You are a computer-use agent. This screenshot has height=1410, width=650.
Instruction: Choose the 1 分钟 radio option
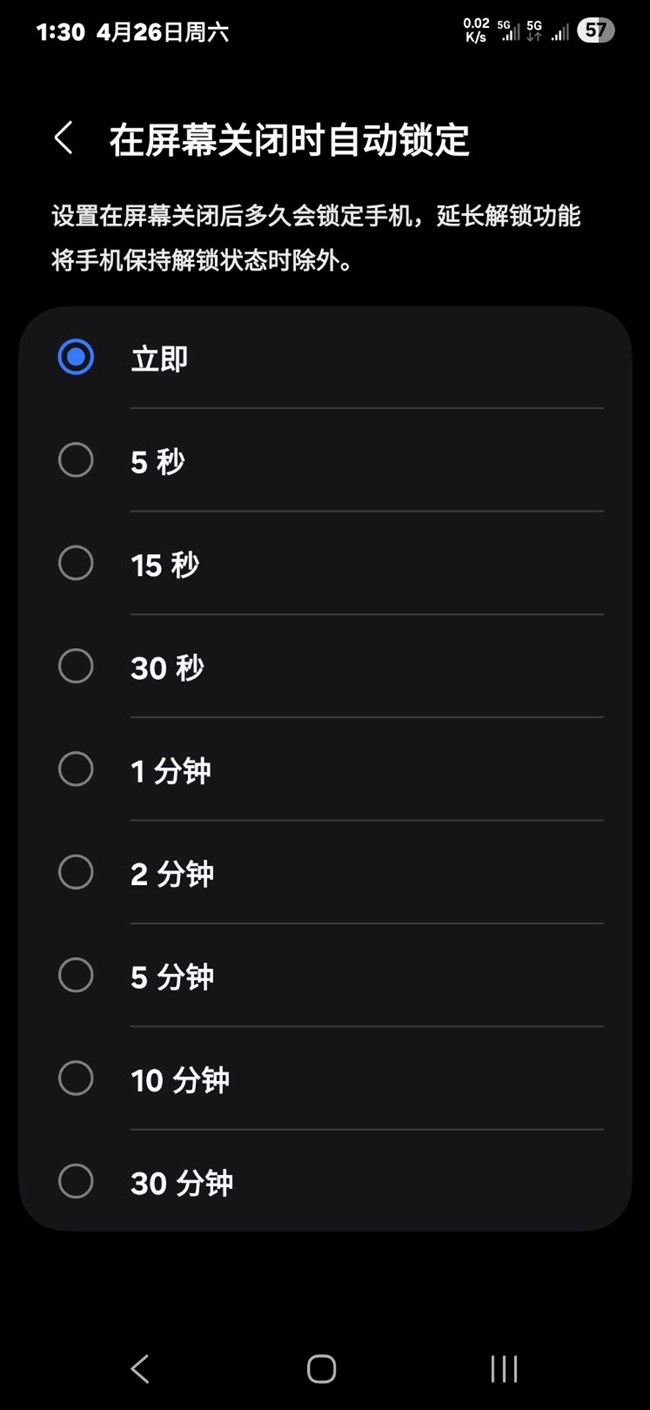pyautogui.click(x=76, y=770)
